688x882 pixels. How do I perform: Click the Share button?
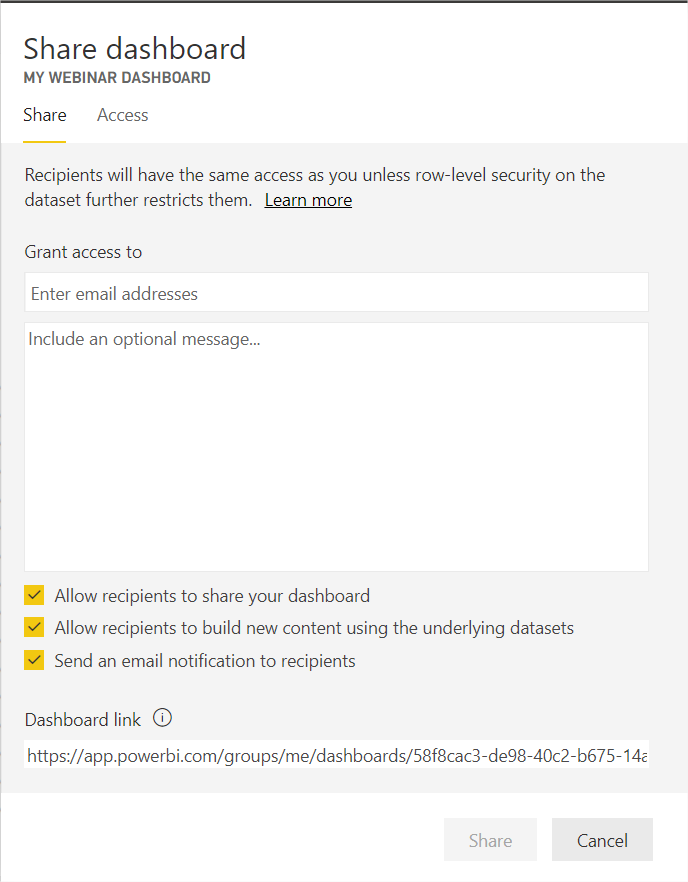click(x=490, y=839)
